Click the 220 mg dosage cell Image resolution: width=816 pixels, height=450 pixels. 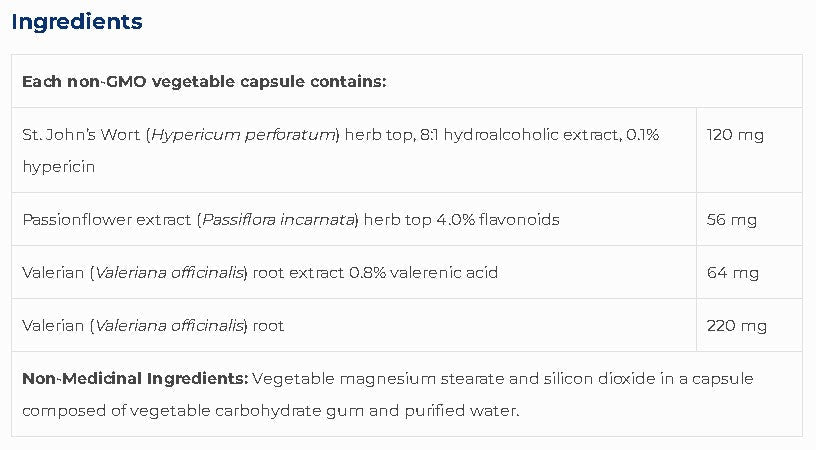click(x=736, y=325)
